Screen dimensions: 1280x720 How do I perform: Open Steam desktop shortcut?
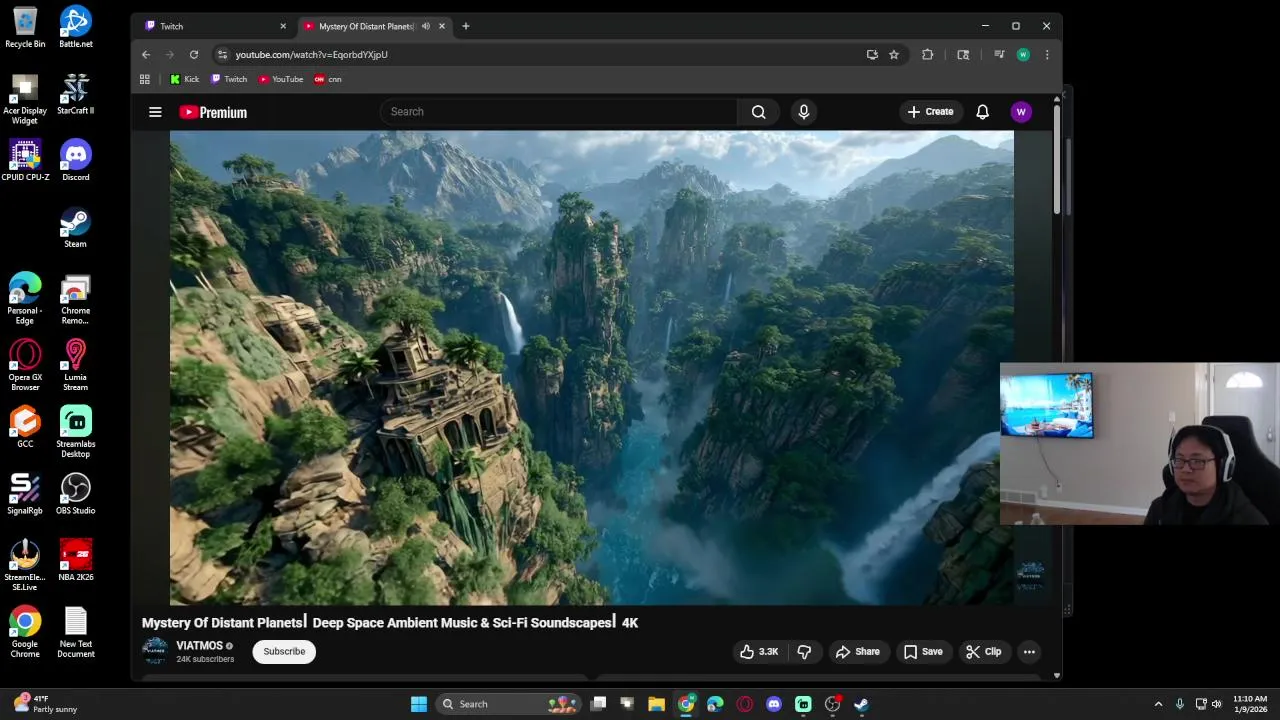point(75,228)
